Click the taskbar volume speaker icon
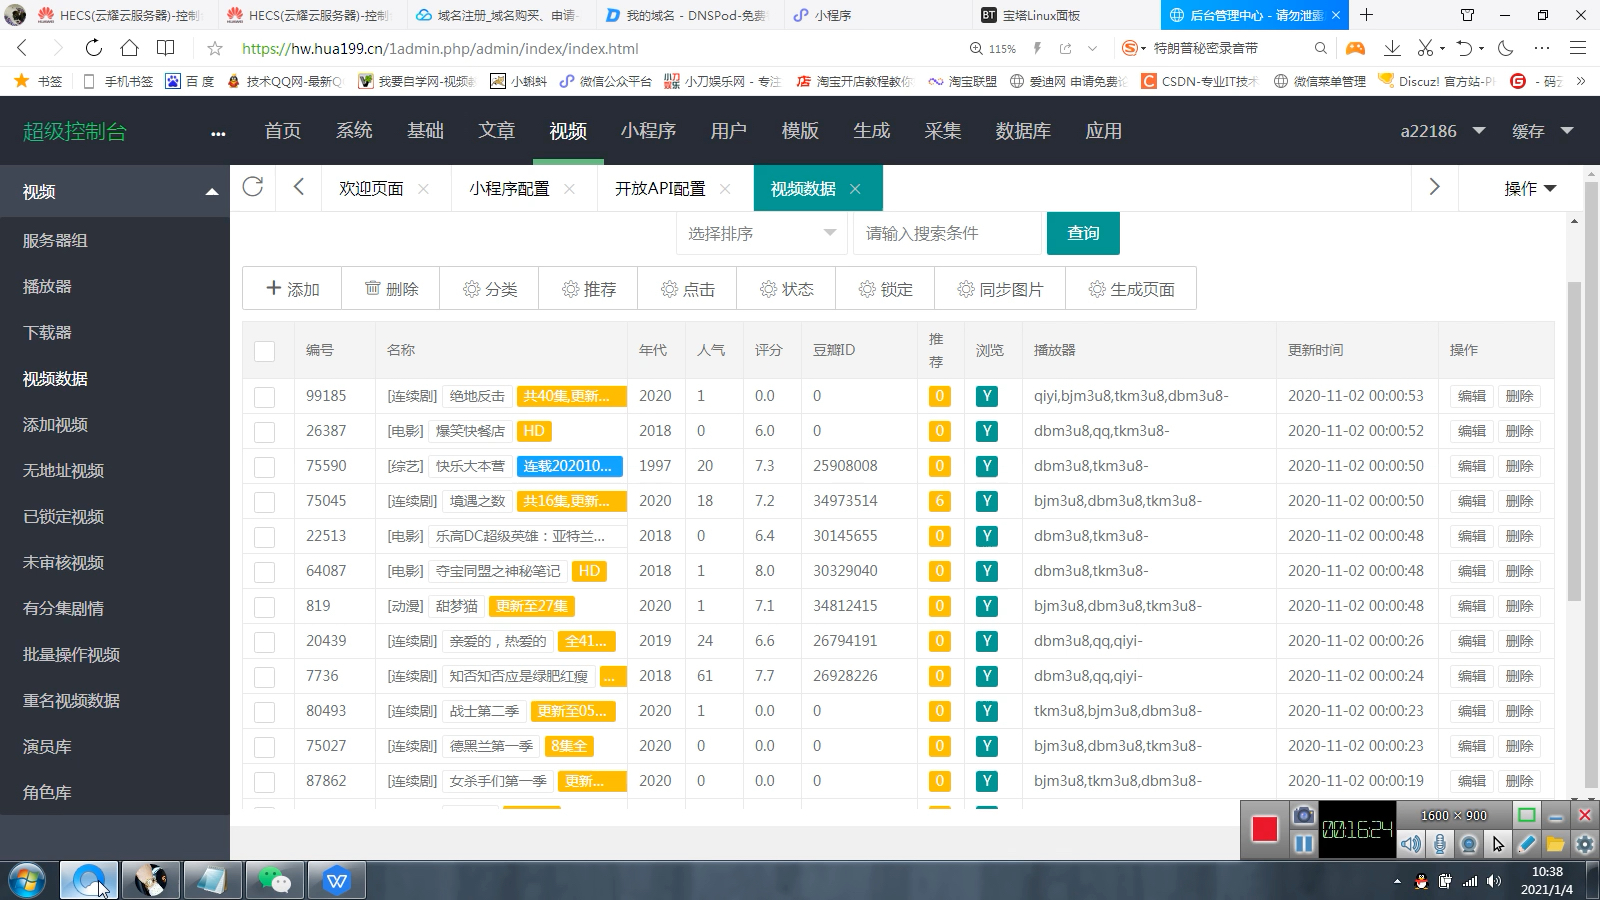This screenshot has width=1600, height=900. click(x=1494, y=881)
